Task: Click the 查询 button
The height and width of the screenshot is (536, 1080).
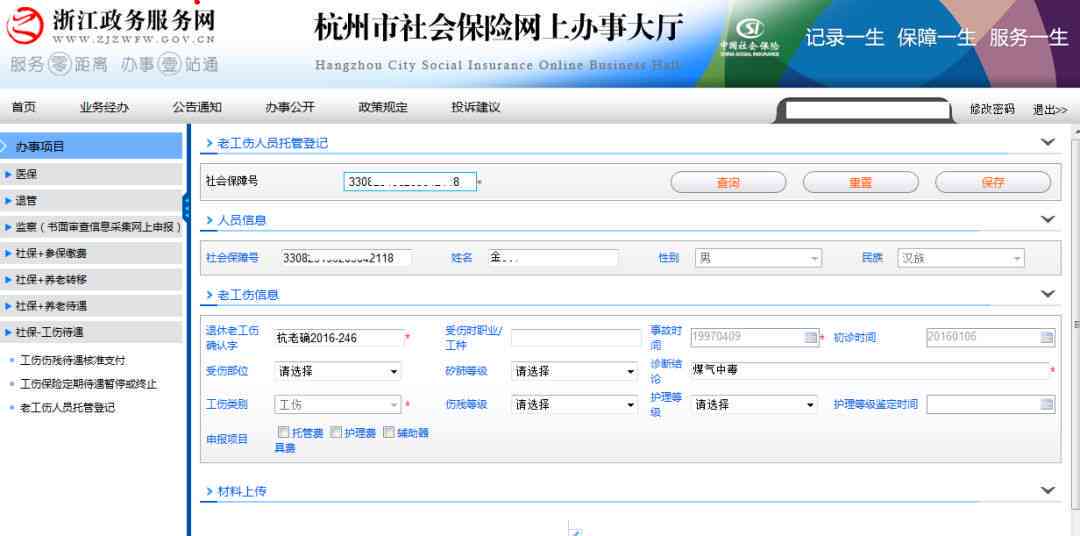Action: point(728,183)
